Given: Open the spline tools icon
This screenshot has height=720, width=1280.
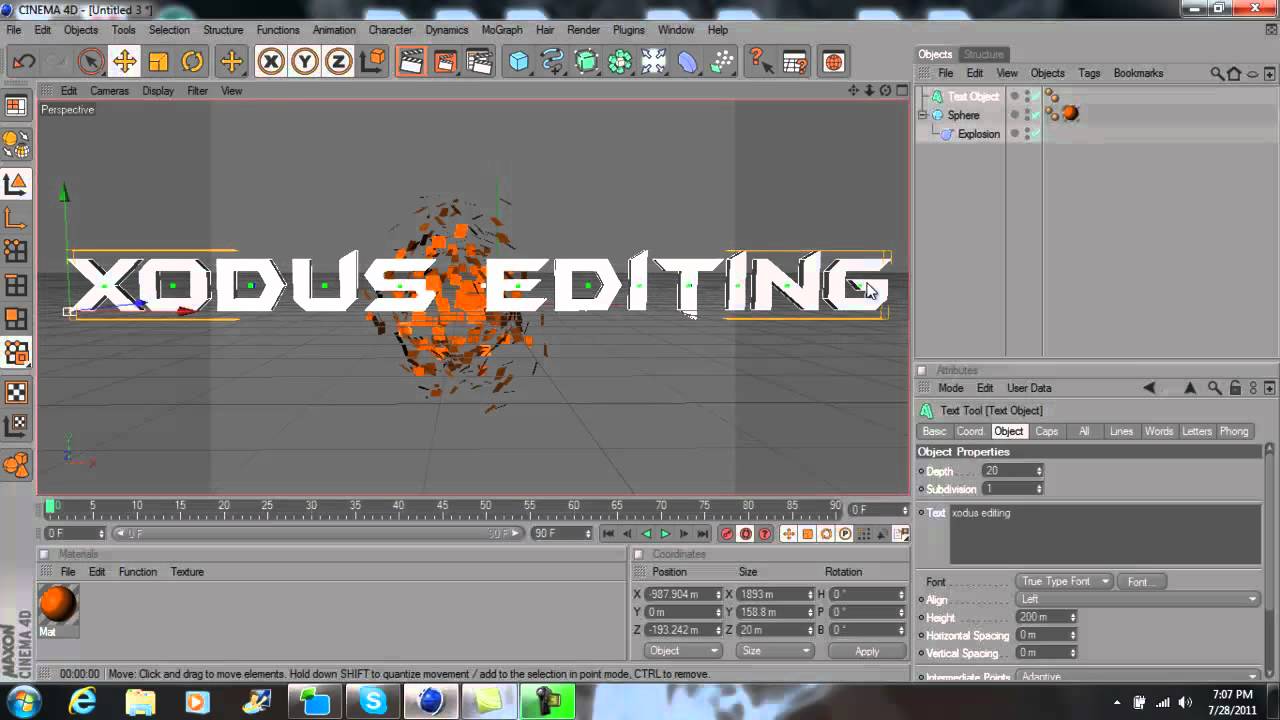Looking at the screenshot, I should point(552,62).
